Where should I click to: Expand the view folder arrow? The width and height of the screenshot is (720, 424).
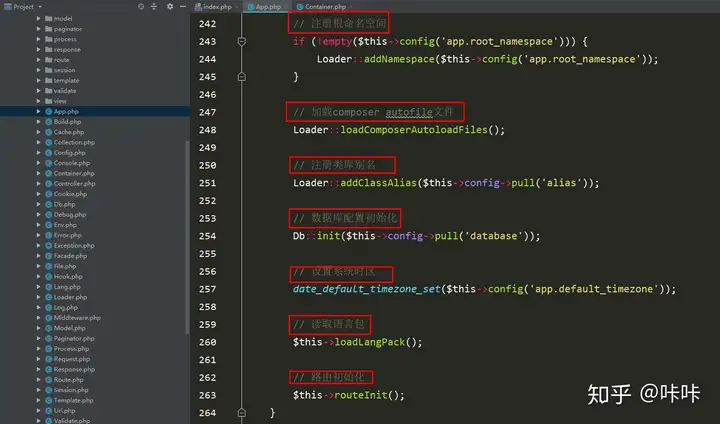[39, 101]
